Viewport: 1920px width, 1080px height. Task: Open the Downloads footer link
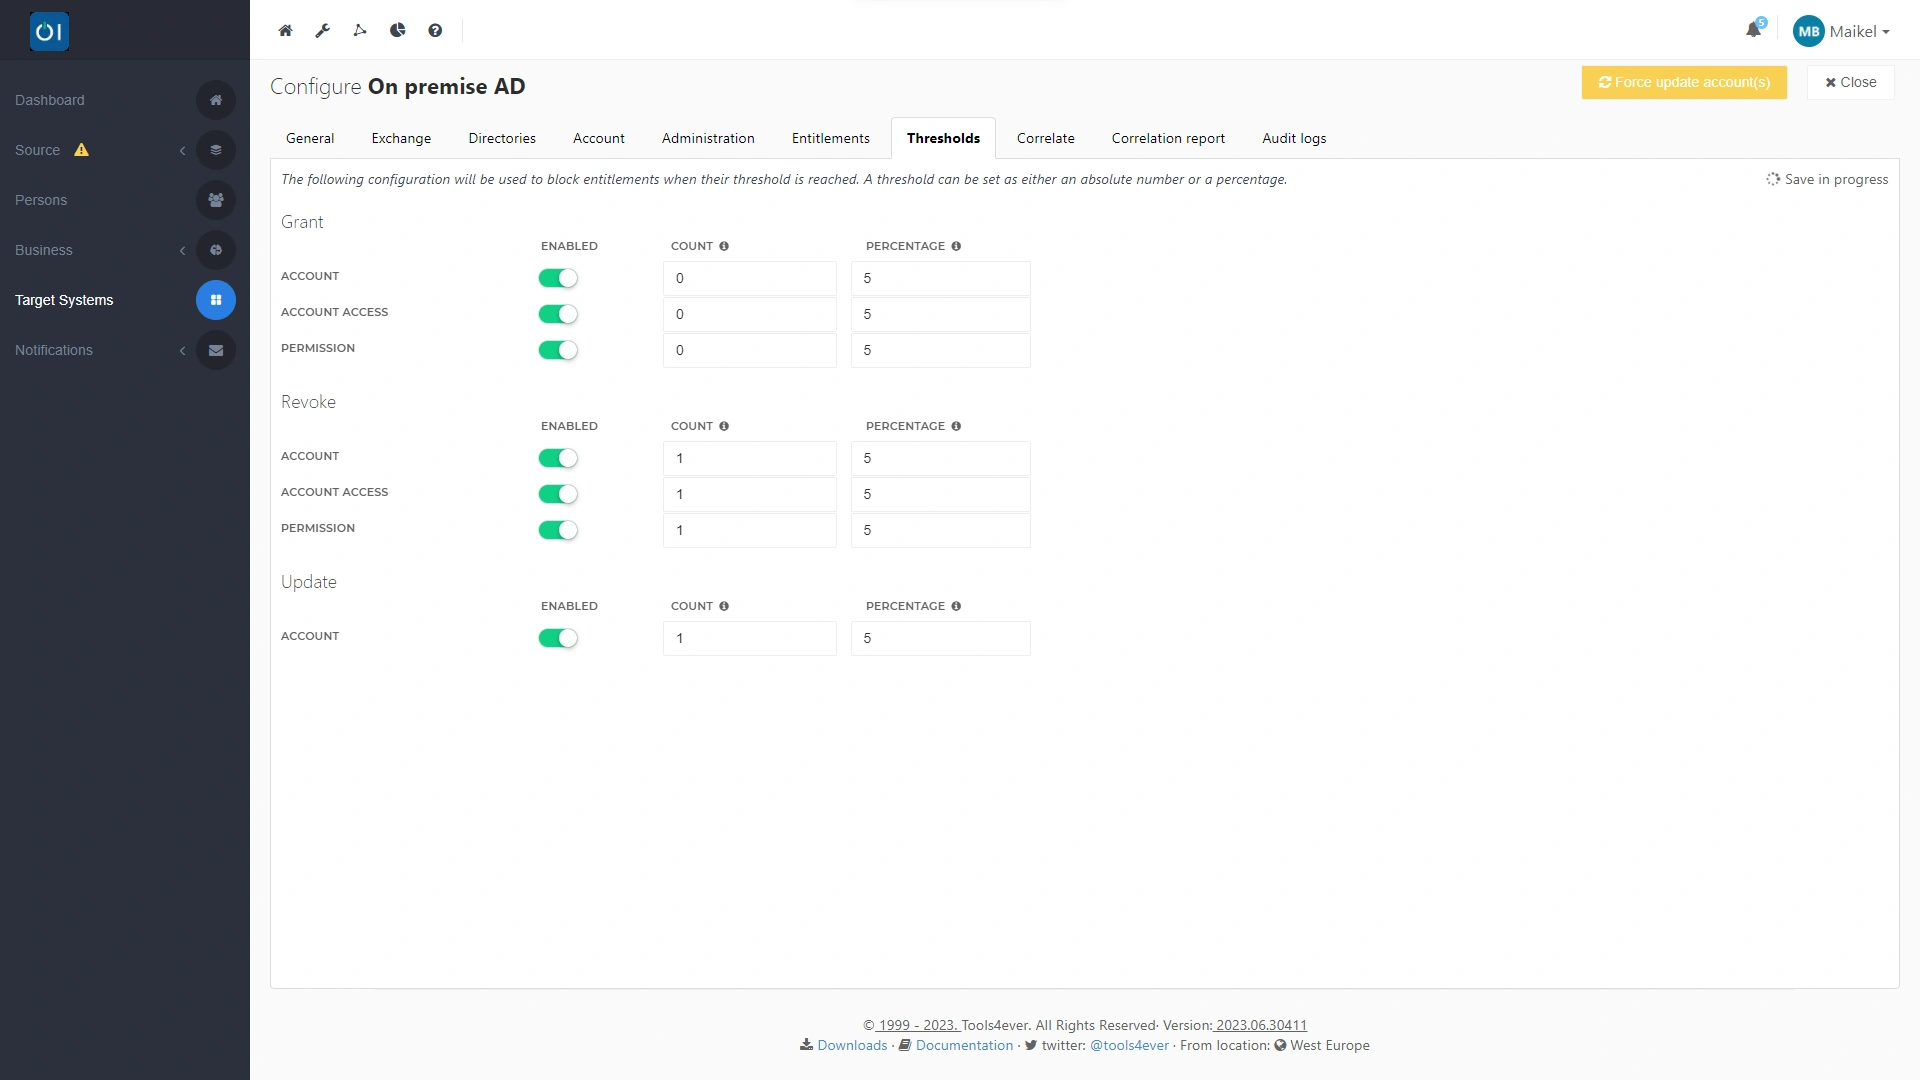coord(852,1045)
